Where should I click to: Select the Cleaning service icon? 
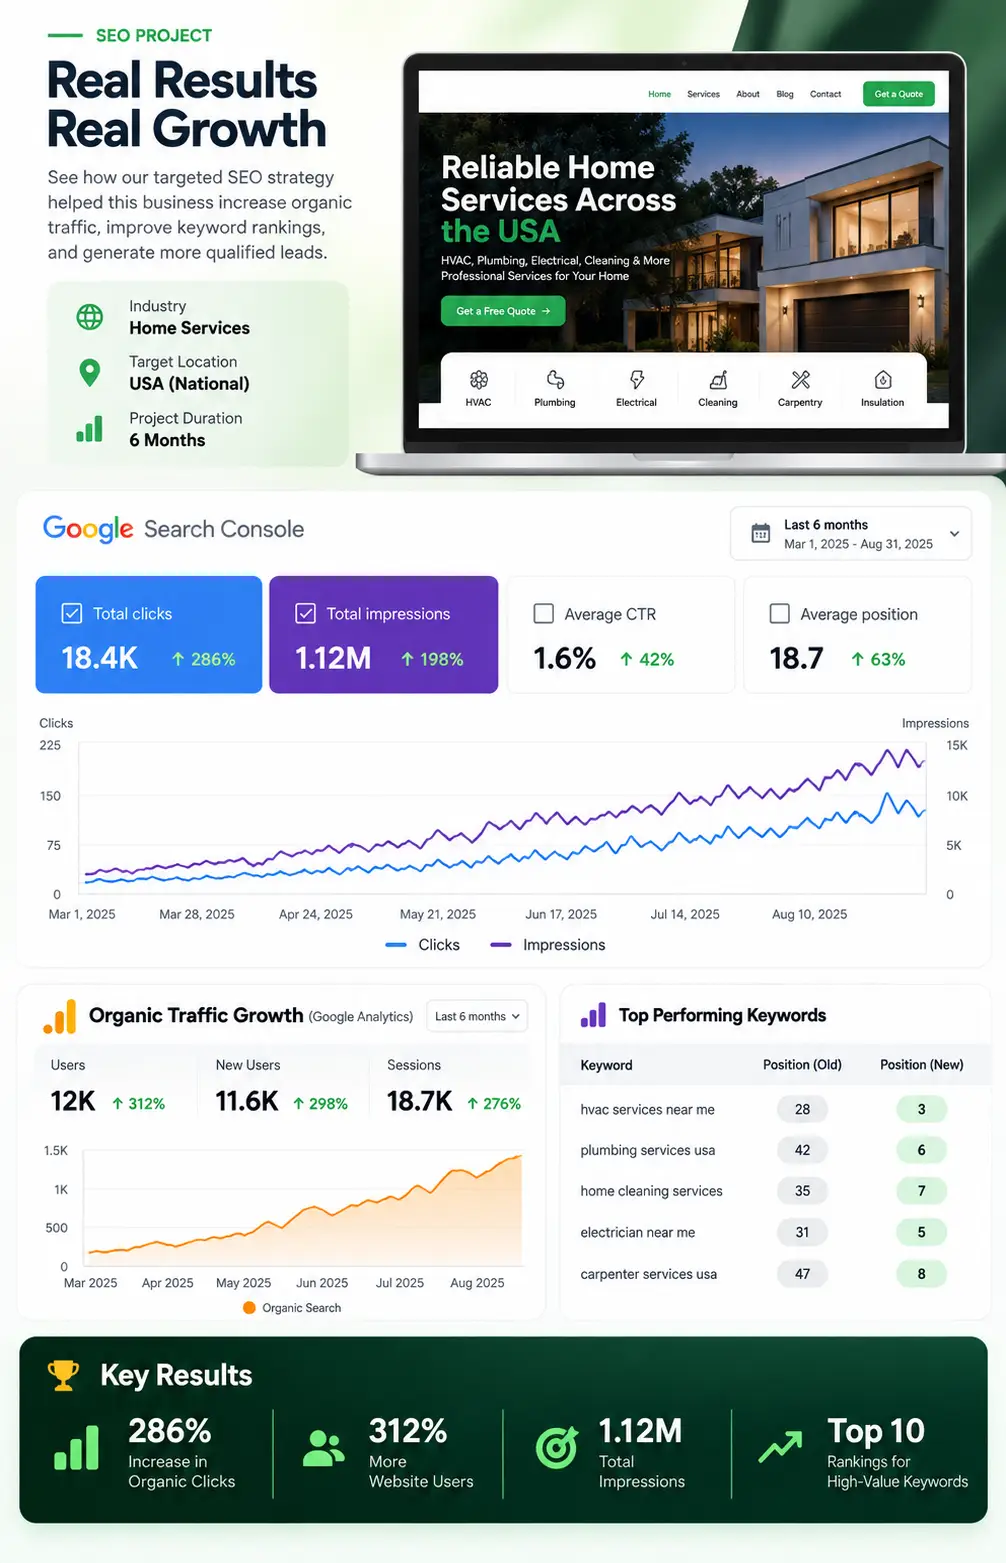(718, 380)
